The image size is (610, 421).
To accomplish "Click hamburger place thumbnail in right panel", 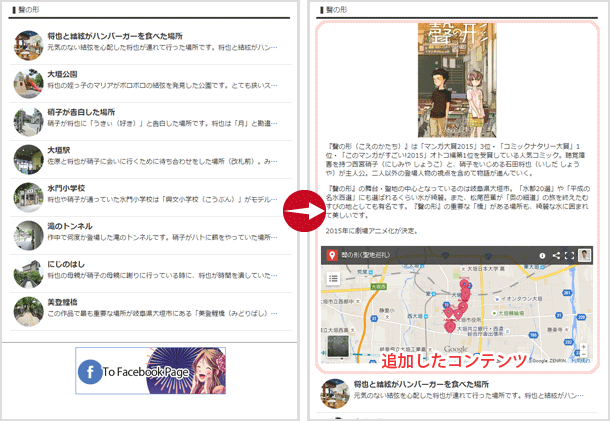I will 335,394.
